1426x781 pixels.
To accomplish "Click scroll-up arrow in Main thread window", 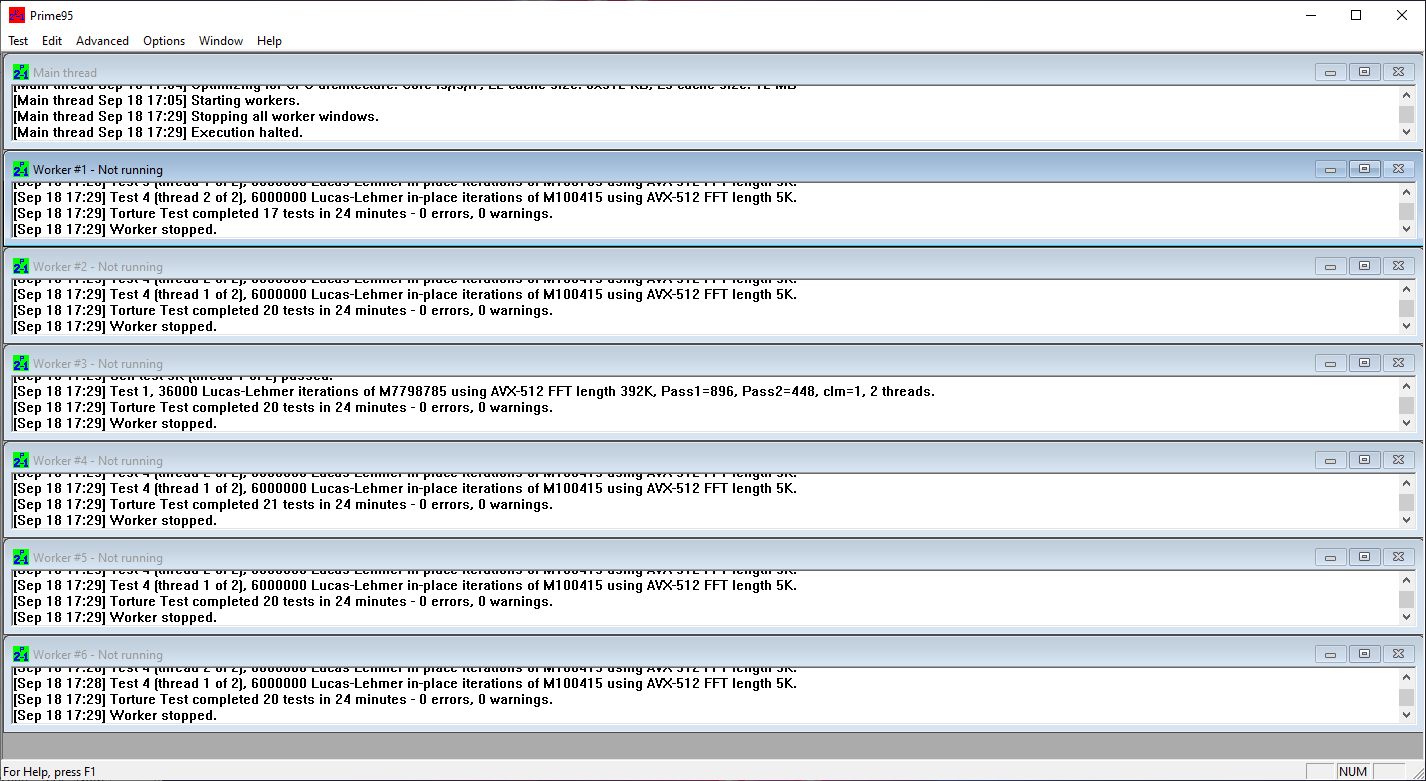I will point(1407,95).
